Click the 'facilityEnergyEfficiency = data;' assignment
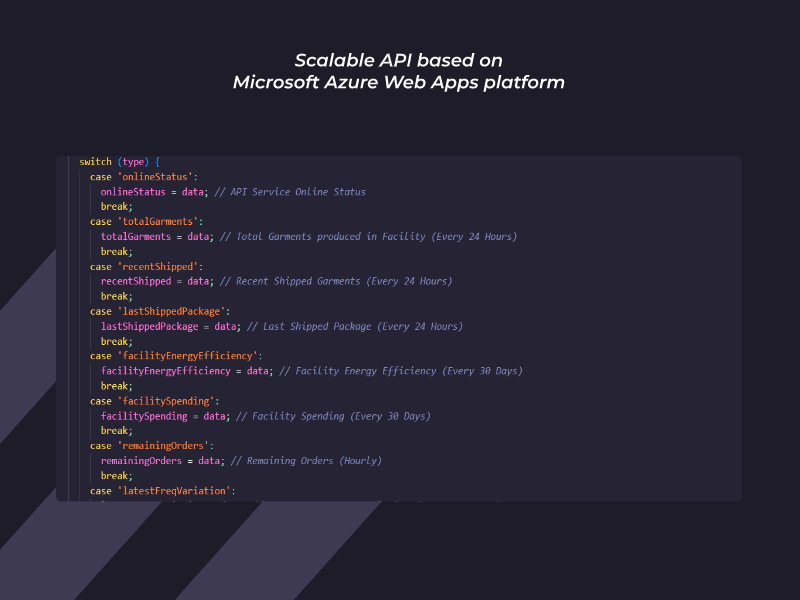800x600 pixels. click(187, 371)
